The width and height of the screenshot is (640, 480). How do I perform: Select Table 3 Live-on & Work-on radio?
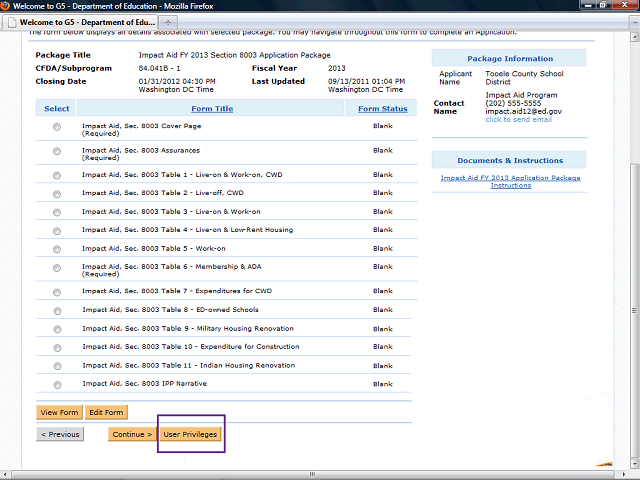click(x=57, y=212)
